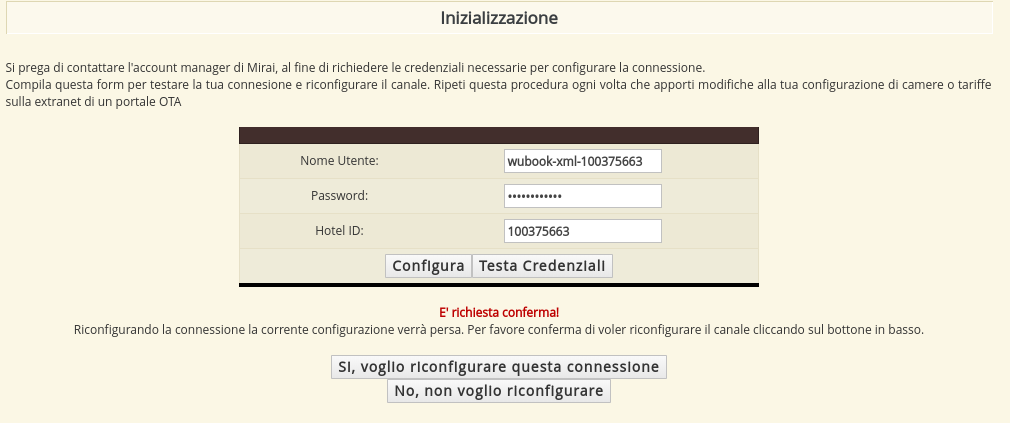This screenshot has height=423, width=1010.
Task: Click the text line mentioning portale OTA
Action: pos(94,102)
